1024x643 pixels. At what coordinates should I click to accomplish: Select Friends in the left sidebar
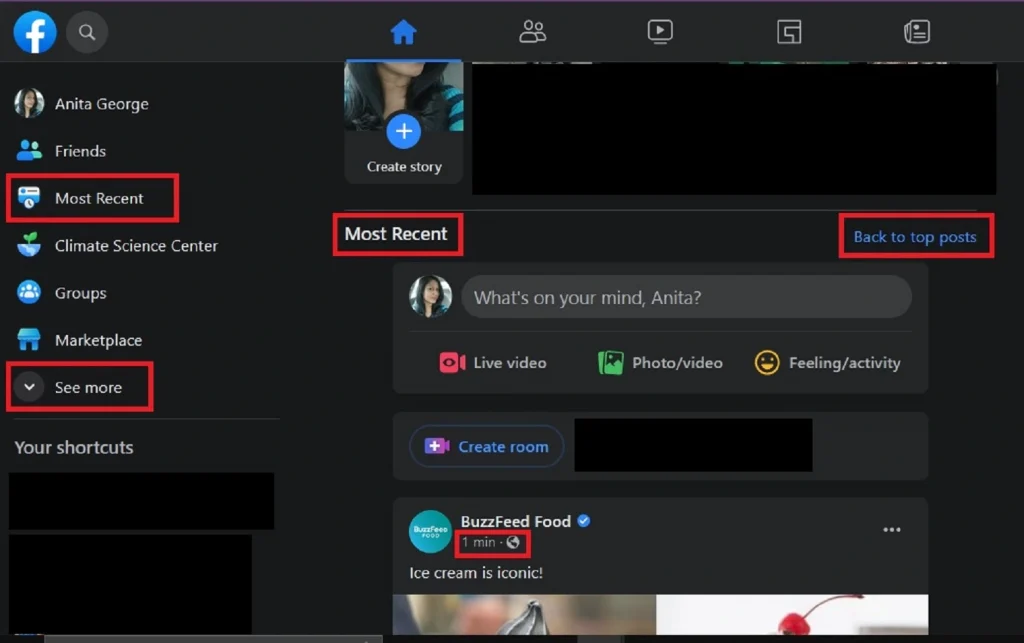coord(61,151)
